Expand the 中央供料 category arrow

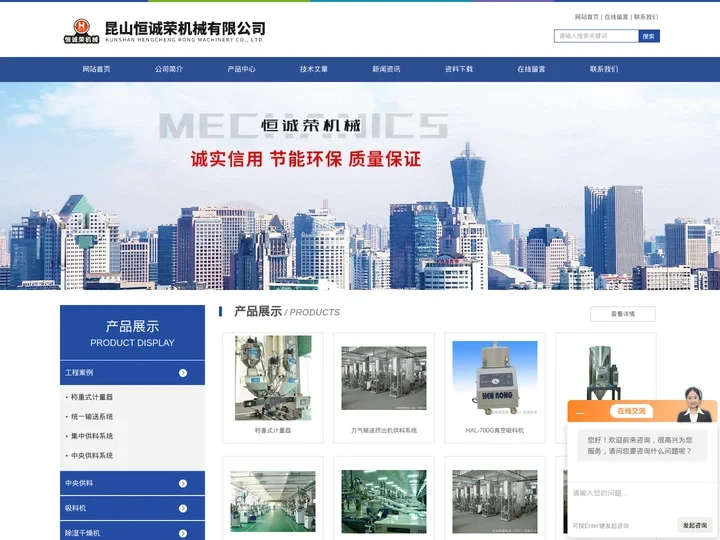point(183,484)
